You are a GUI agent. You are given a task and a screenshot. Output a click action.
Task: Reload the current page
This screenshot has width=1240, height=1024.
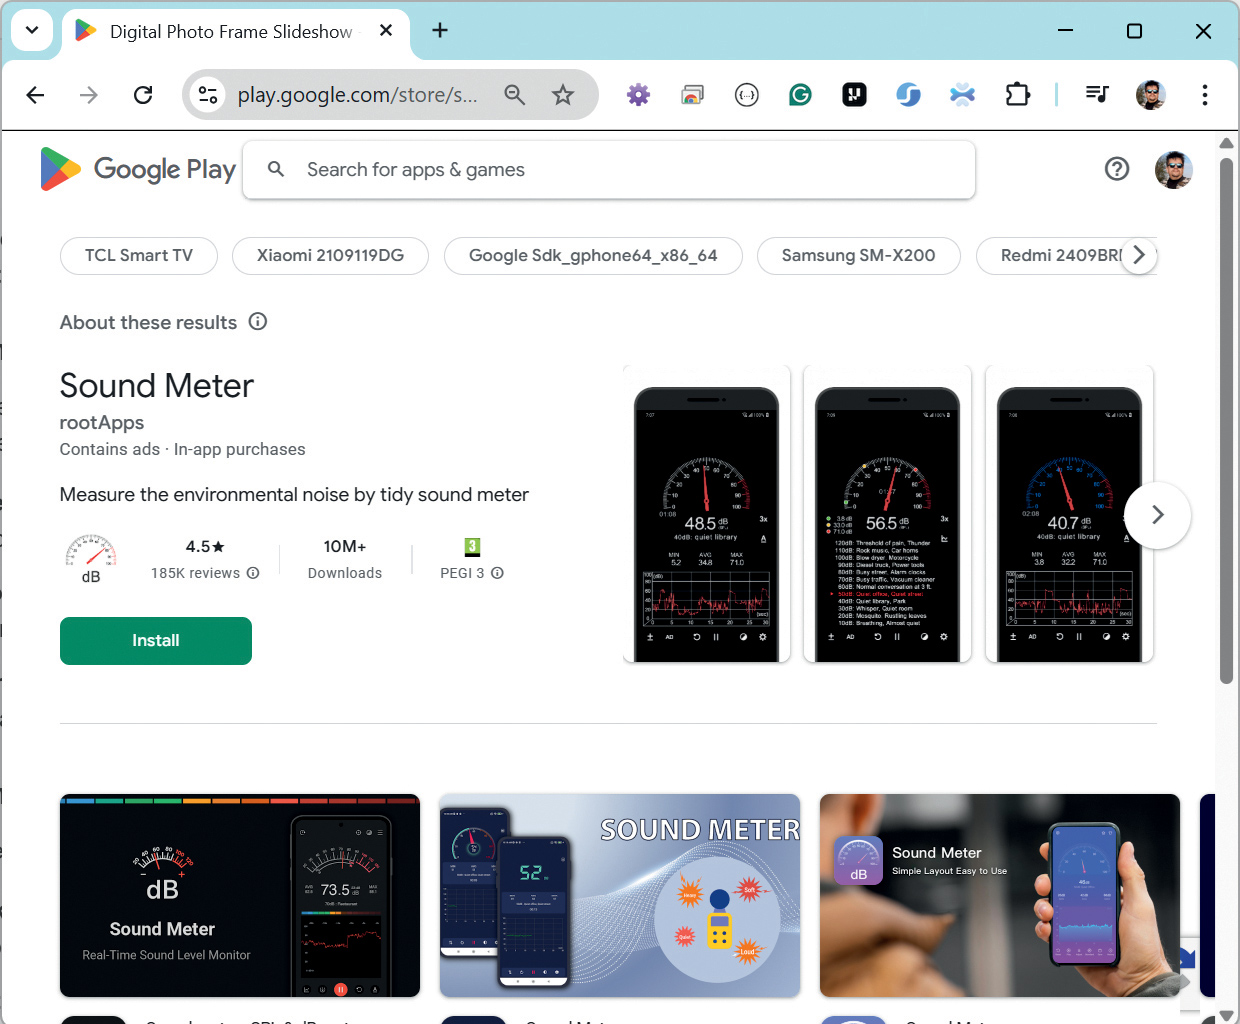pos(143,95)
